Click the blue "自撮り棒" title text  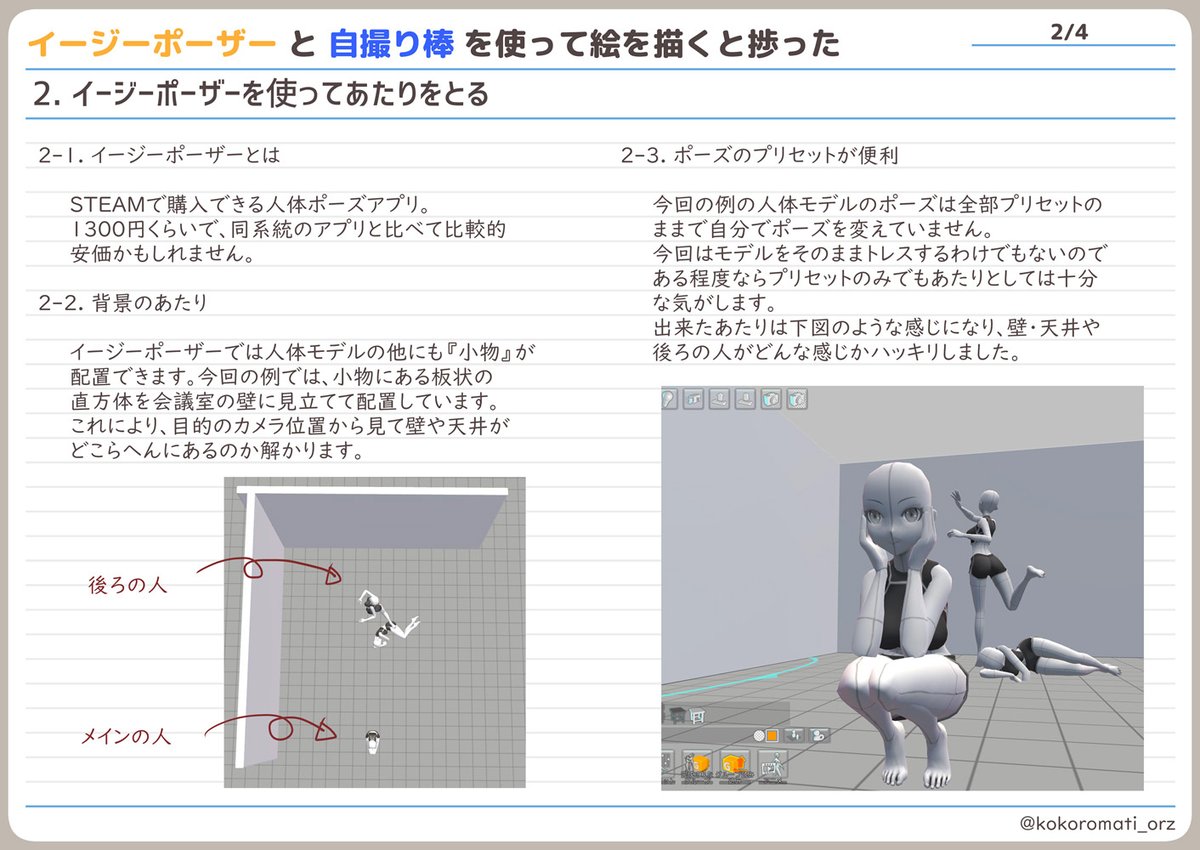coord(391,44)
